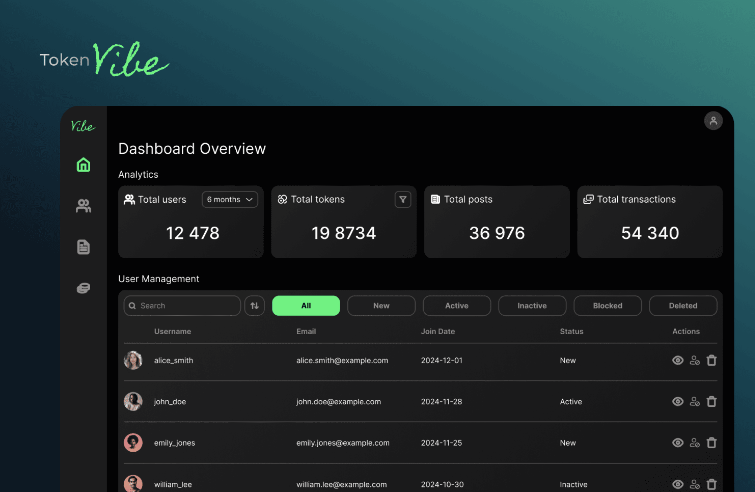
Task: Show only Deleted users
Action: click(683, 306)
